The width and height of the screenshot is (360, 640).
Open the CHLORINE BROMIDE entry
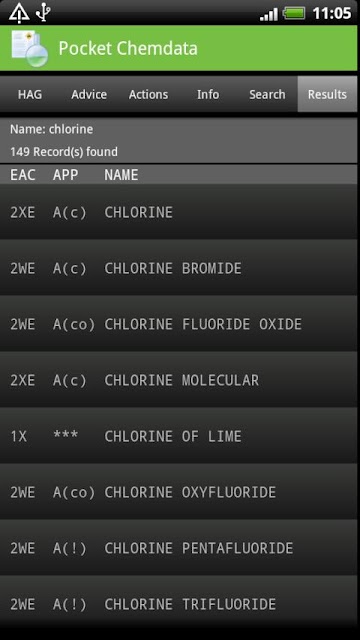[178, 268]
